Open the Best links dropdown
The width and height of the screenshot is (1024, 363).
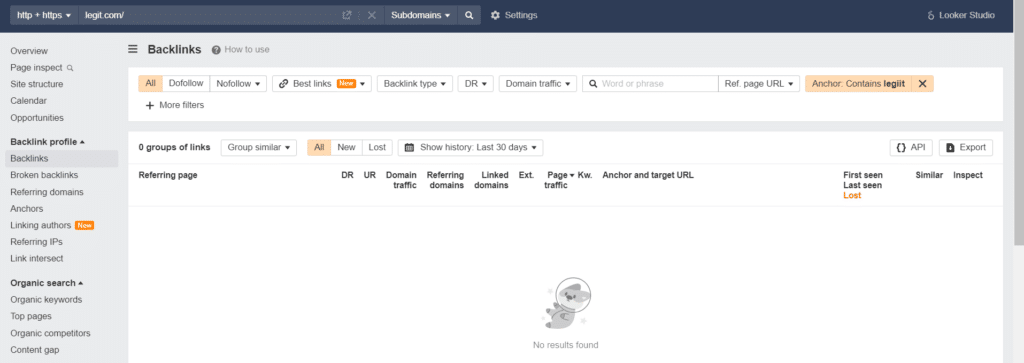tap(322, 84)
